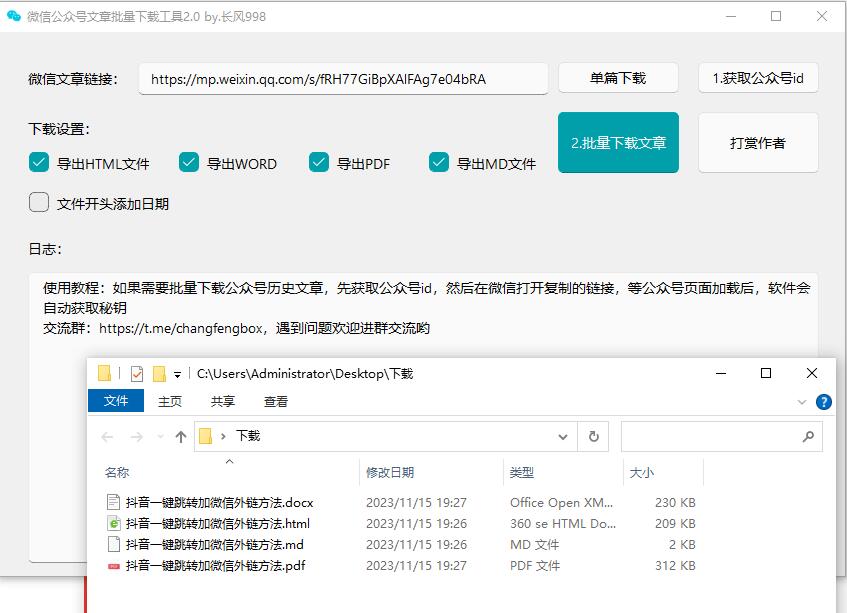Click the properties checkmark icon in the title bar

[x=137, y=374]
